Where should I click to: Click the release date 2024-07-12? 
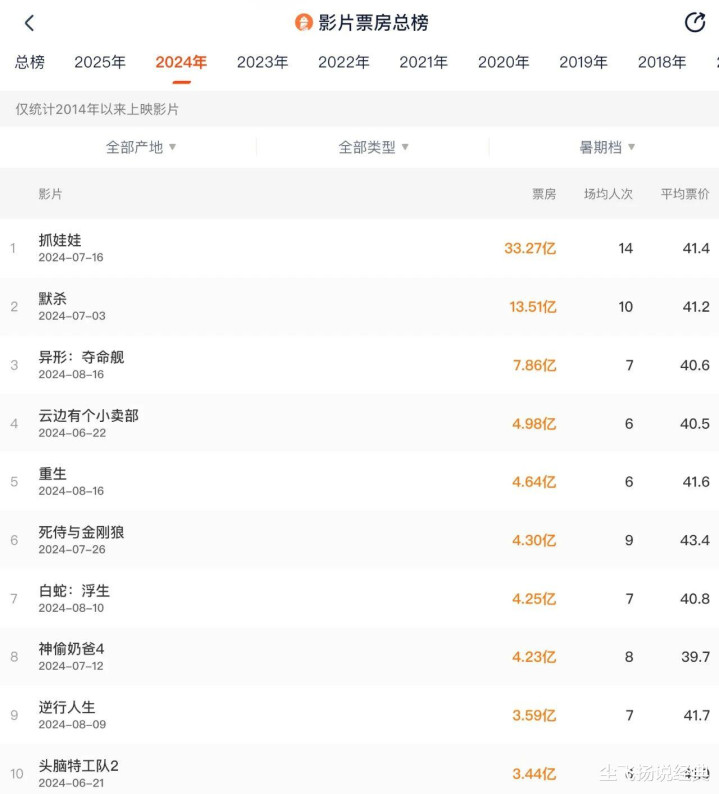[71, 666]
